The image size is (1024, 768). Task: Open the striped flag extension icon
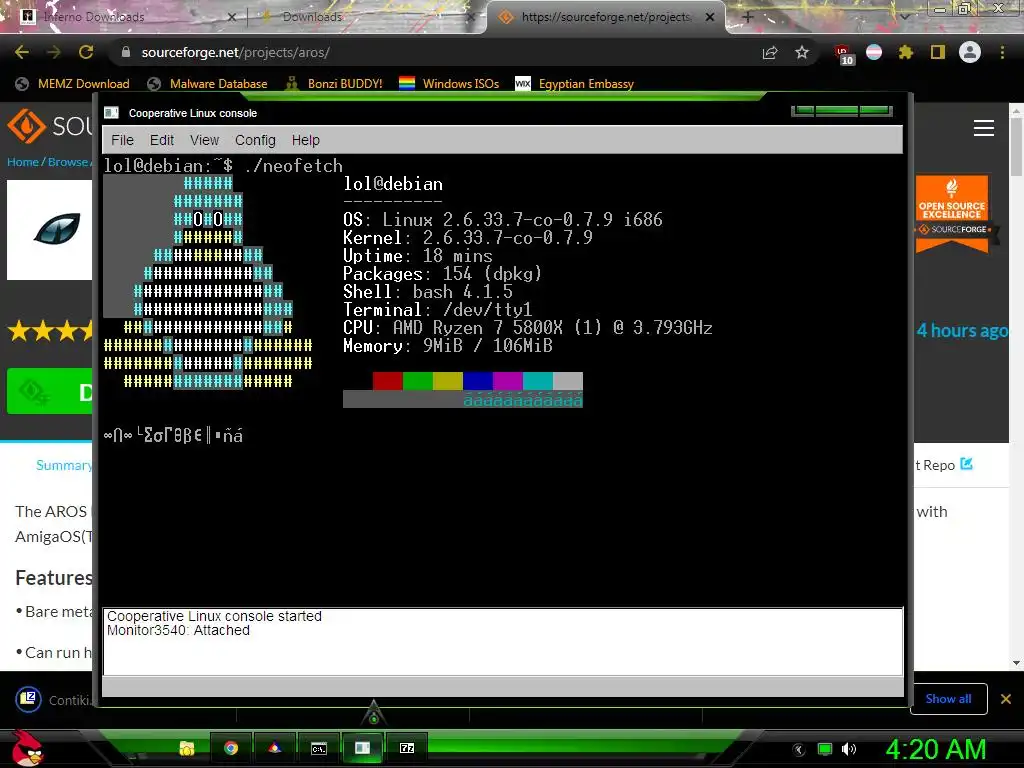click(874, 52)
